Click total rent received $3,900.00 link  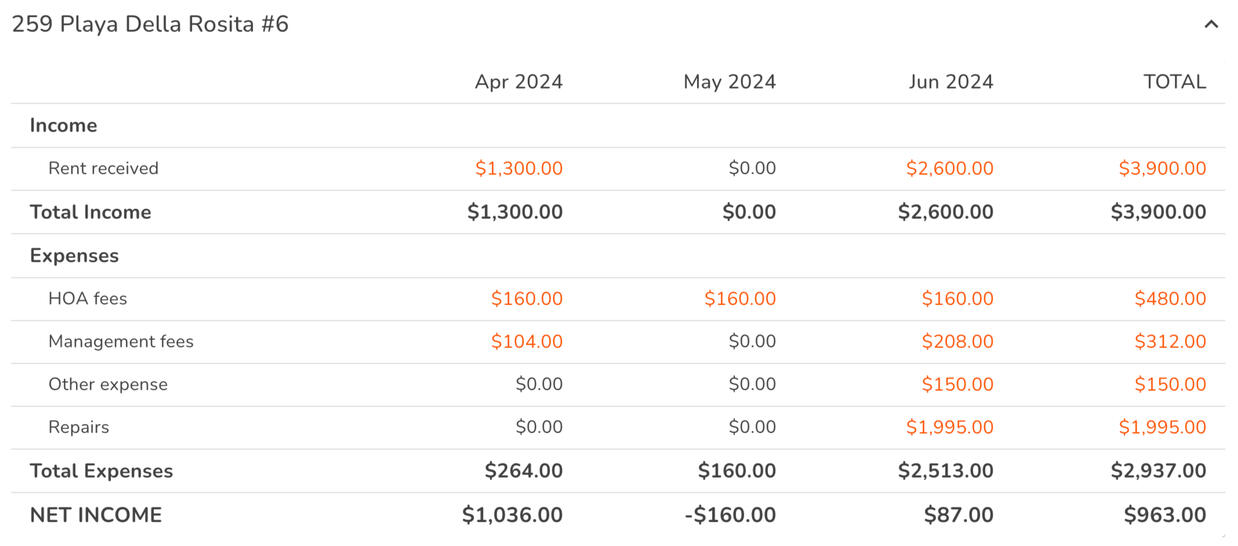pos(1162,169)
